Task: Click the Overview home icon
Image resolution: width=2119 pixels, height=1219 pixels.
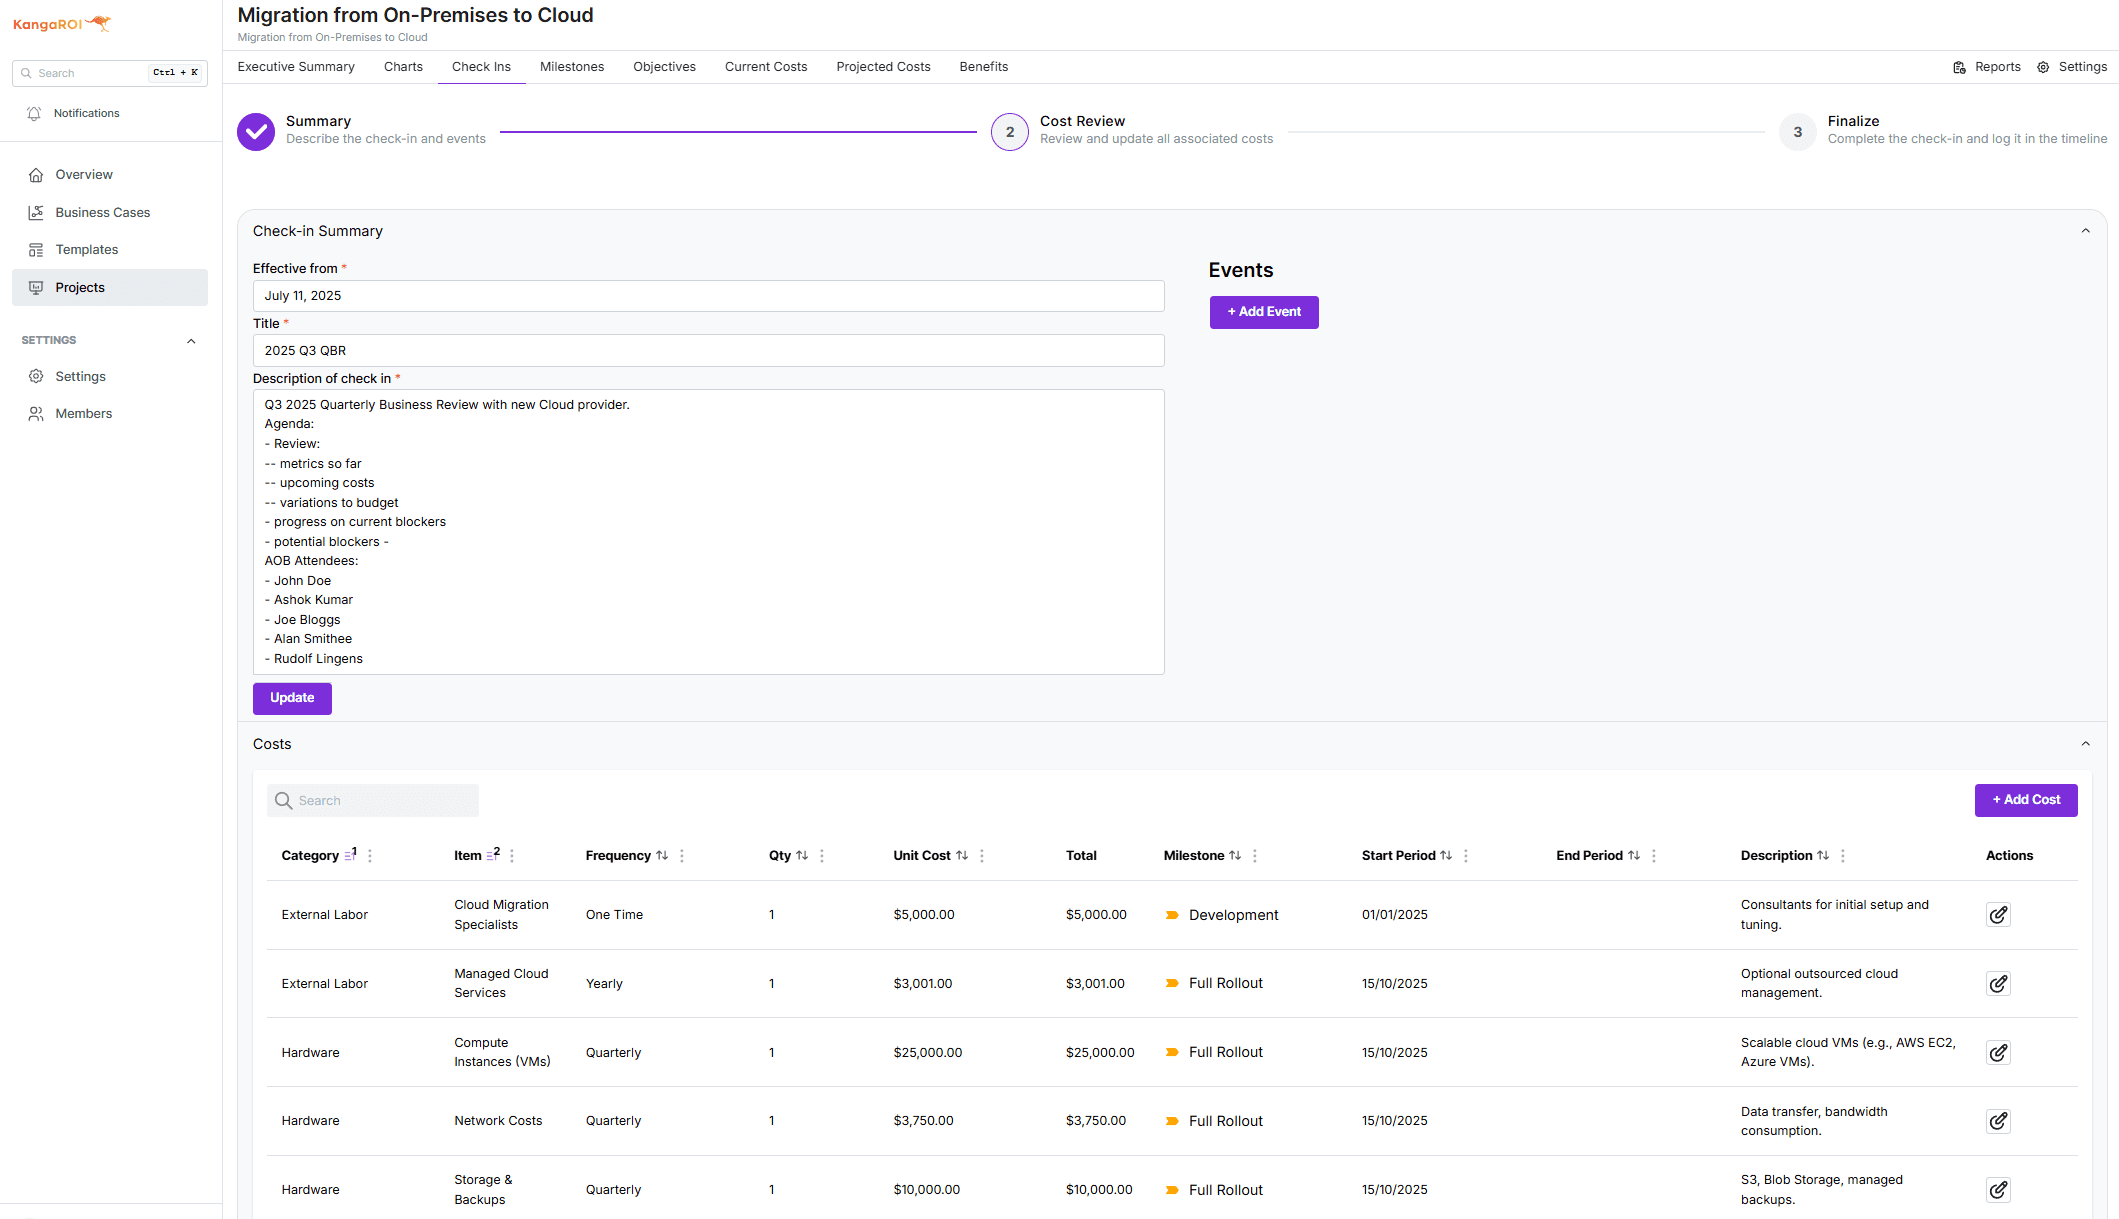Action: [x=36, y=175]
